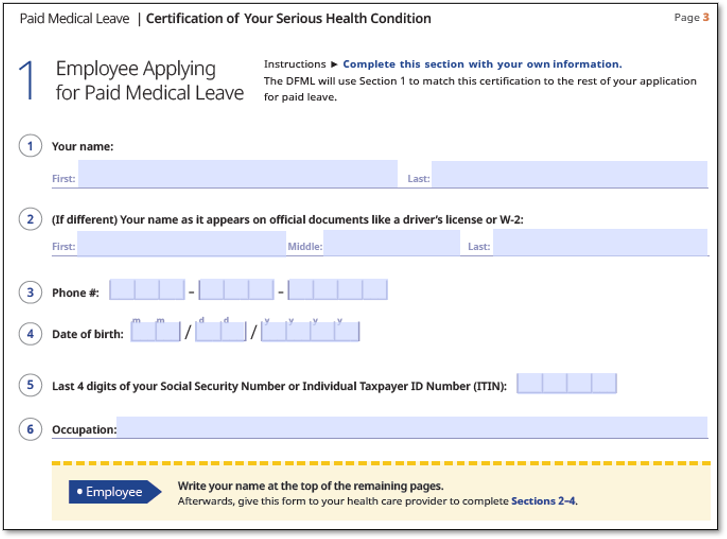Click the Last name input field
Screen dimensions: 727x539
pyautogui.click(x=569, y=175)
